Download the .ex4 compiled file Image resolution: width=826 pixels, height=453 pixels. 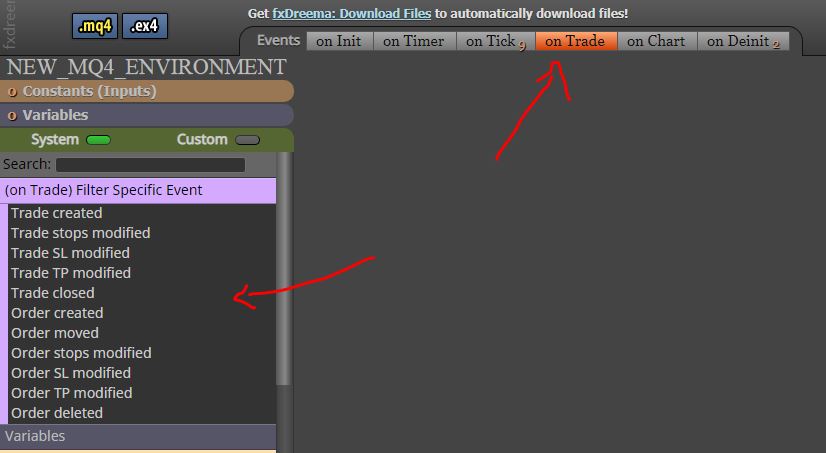[145, 26]
